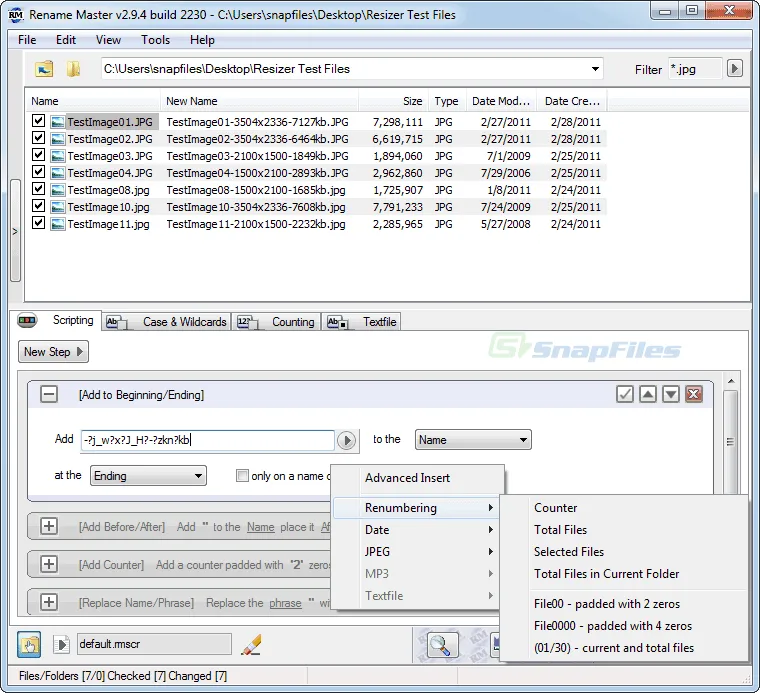The width and height of the screenshot is (760, 693).
Task: Select Renumbering in the insert menu
Action: 416,508
